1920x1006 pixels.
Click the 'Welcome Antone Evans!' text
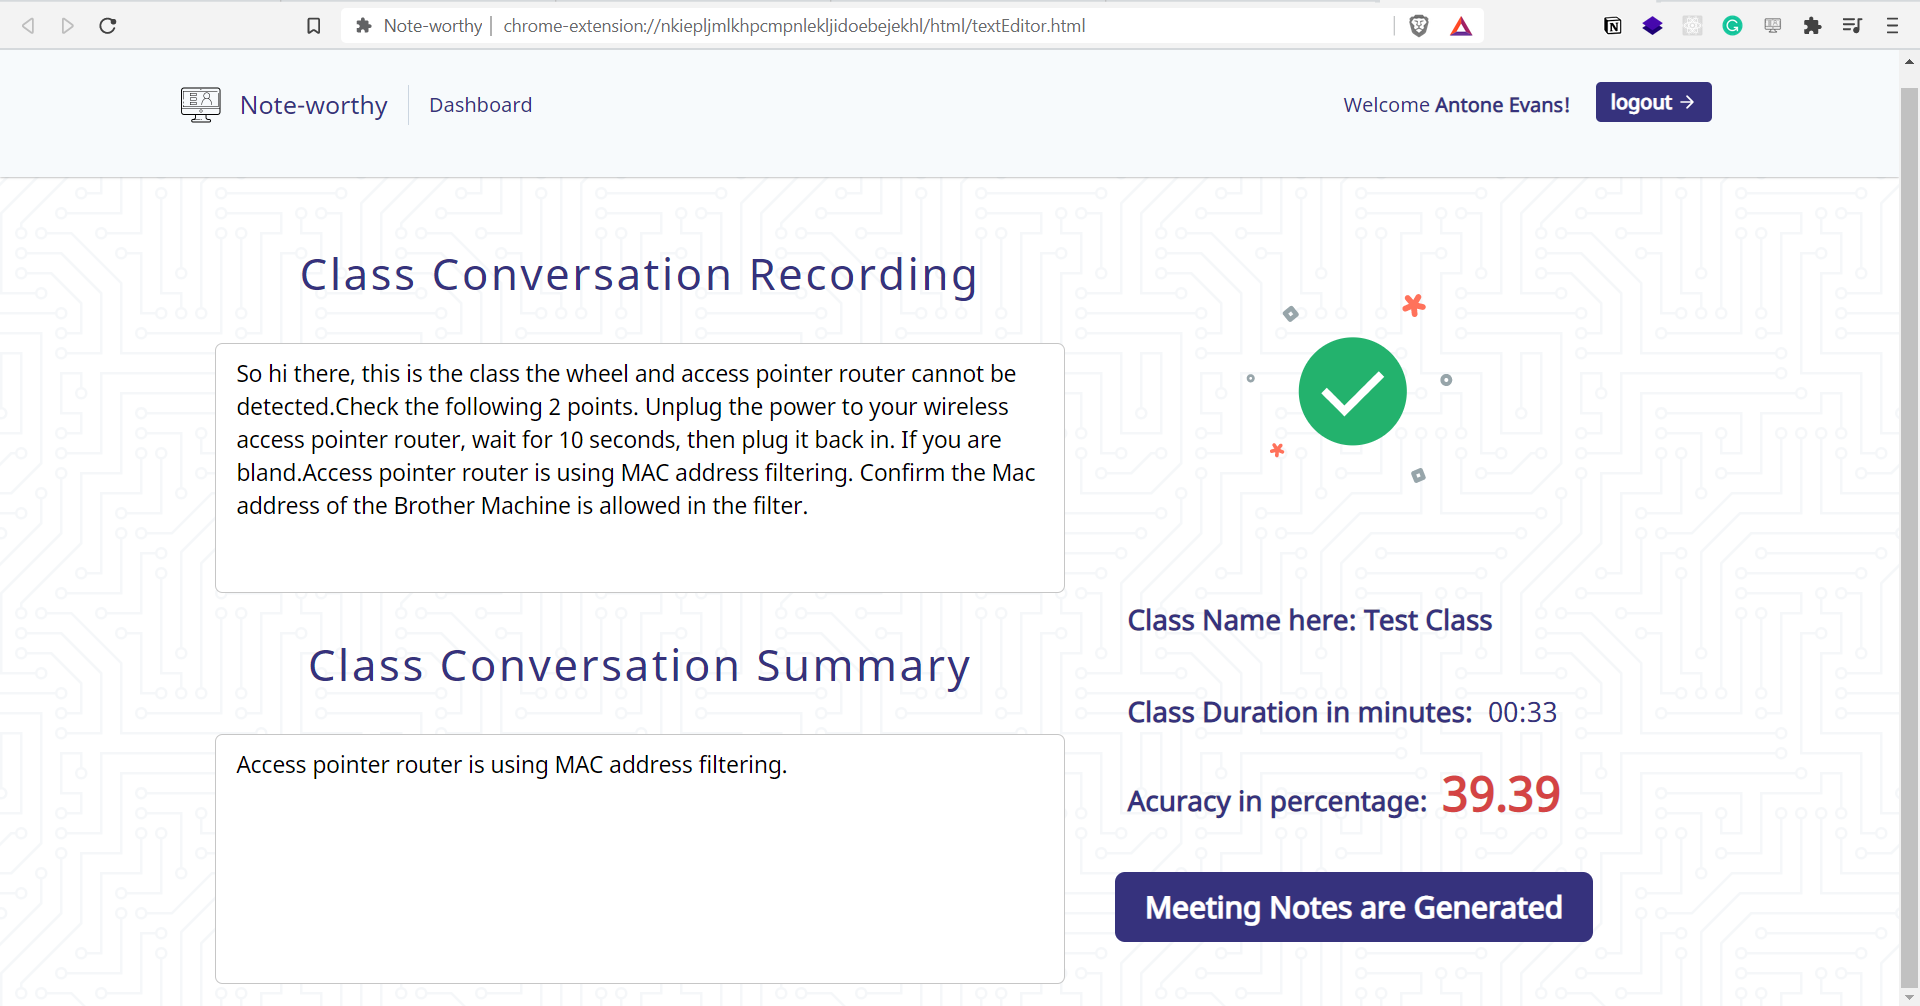pyautogui.click(x=1456, y=105)
